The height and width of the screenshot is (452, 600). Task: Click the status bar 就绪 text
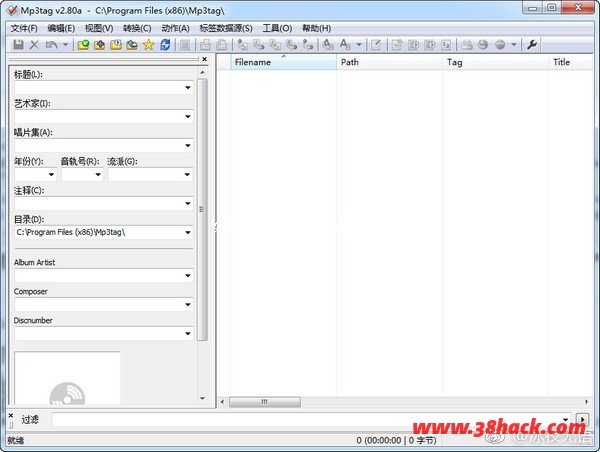[x=16, y=441]
